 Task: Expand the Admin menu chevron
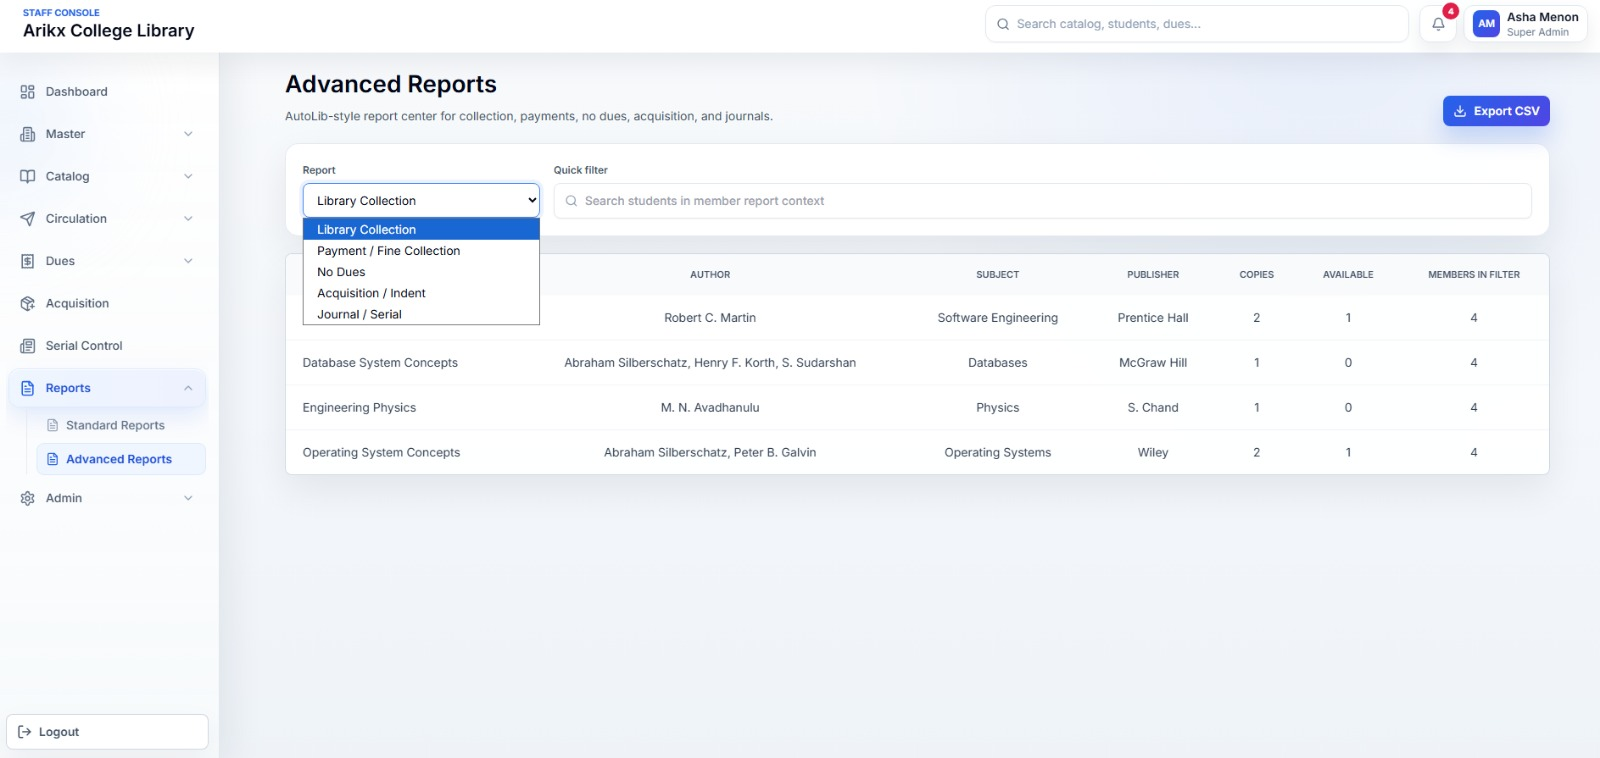coord(188,498)
